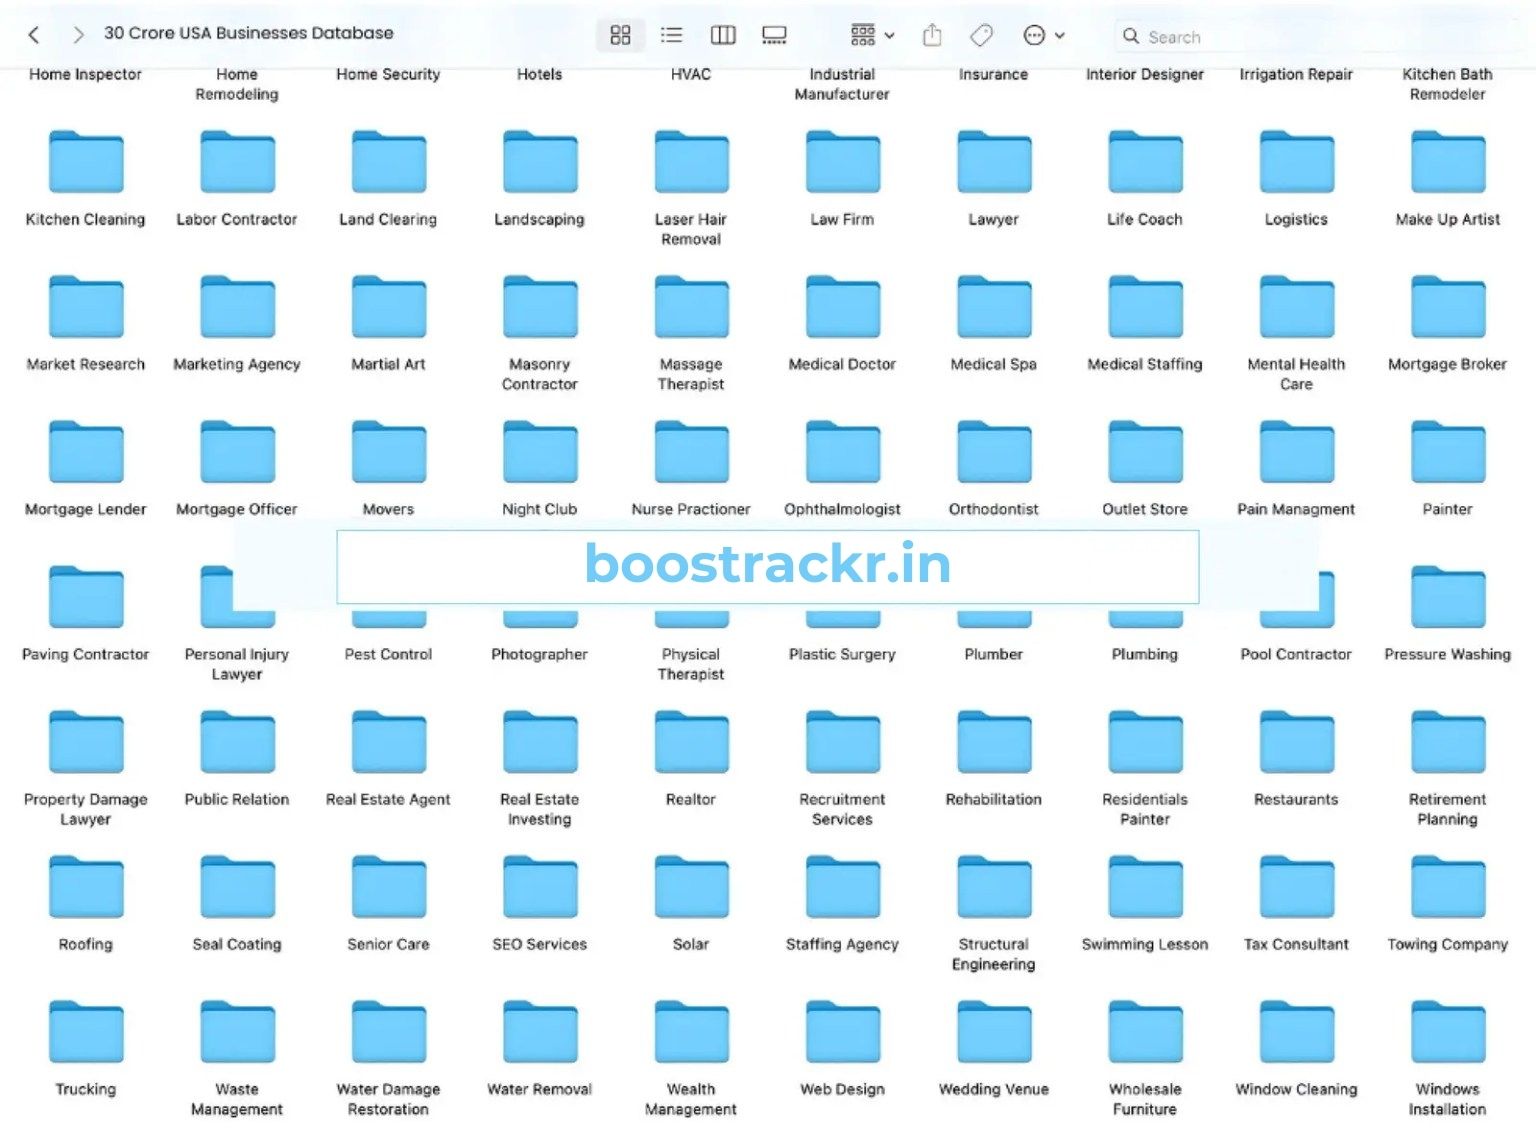Switch to icon grid view
The width and height of the screenshot is (1536, 1134).
coord(620,36)
